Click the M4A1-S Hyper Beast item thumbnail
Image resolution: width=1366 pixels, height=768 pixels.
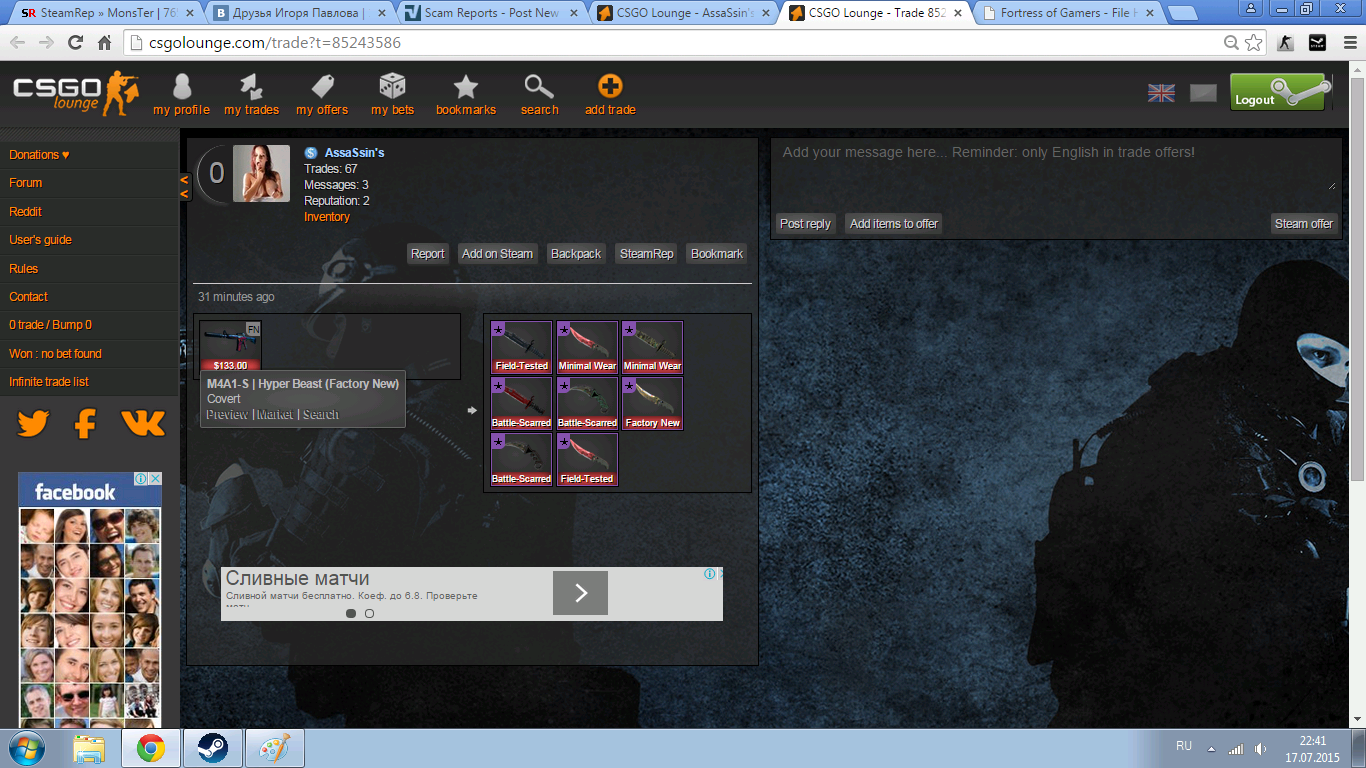[229, 346]
